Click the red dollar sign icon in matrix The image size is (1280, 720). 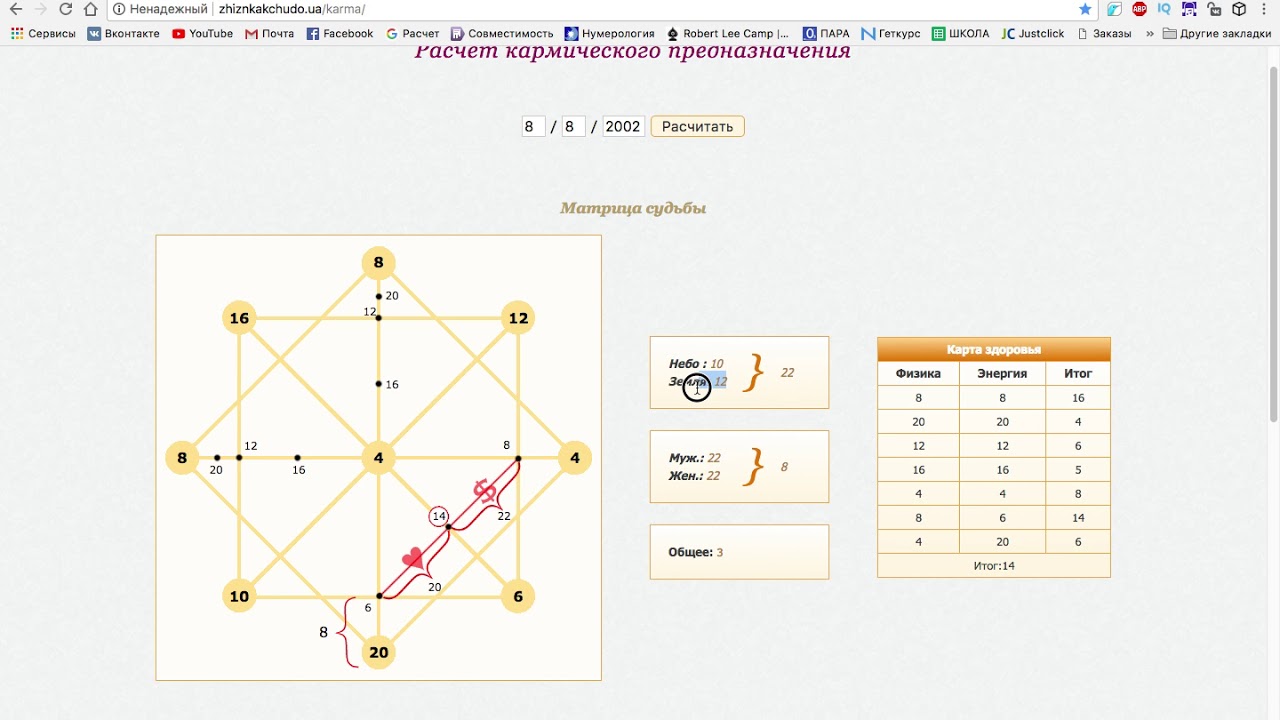(x=485, y=491)
